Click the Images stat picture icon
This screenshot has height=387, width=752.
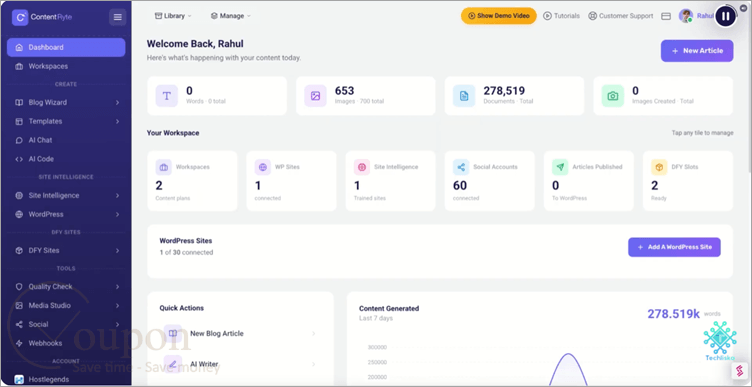pos(315,96)
